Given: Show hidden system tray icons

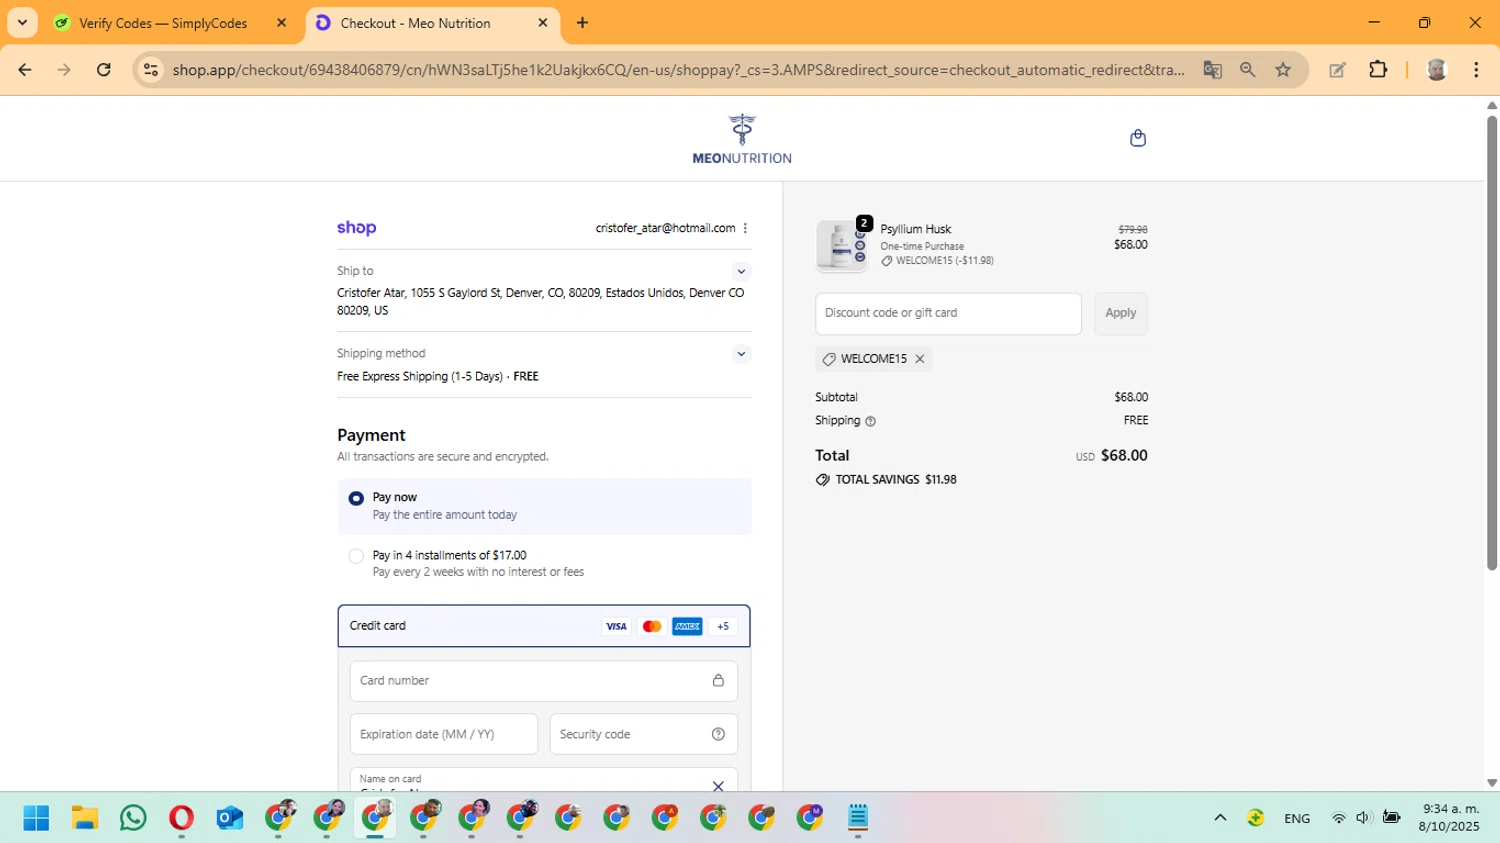Looking at the screenshot, I should point(1220,818).
